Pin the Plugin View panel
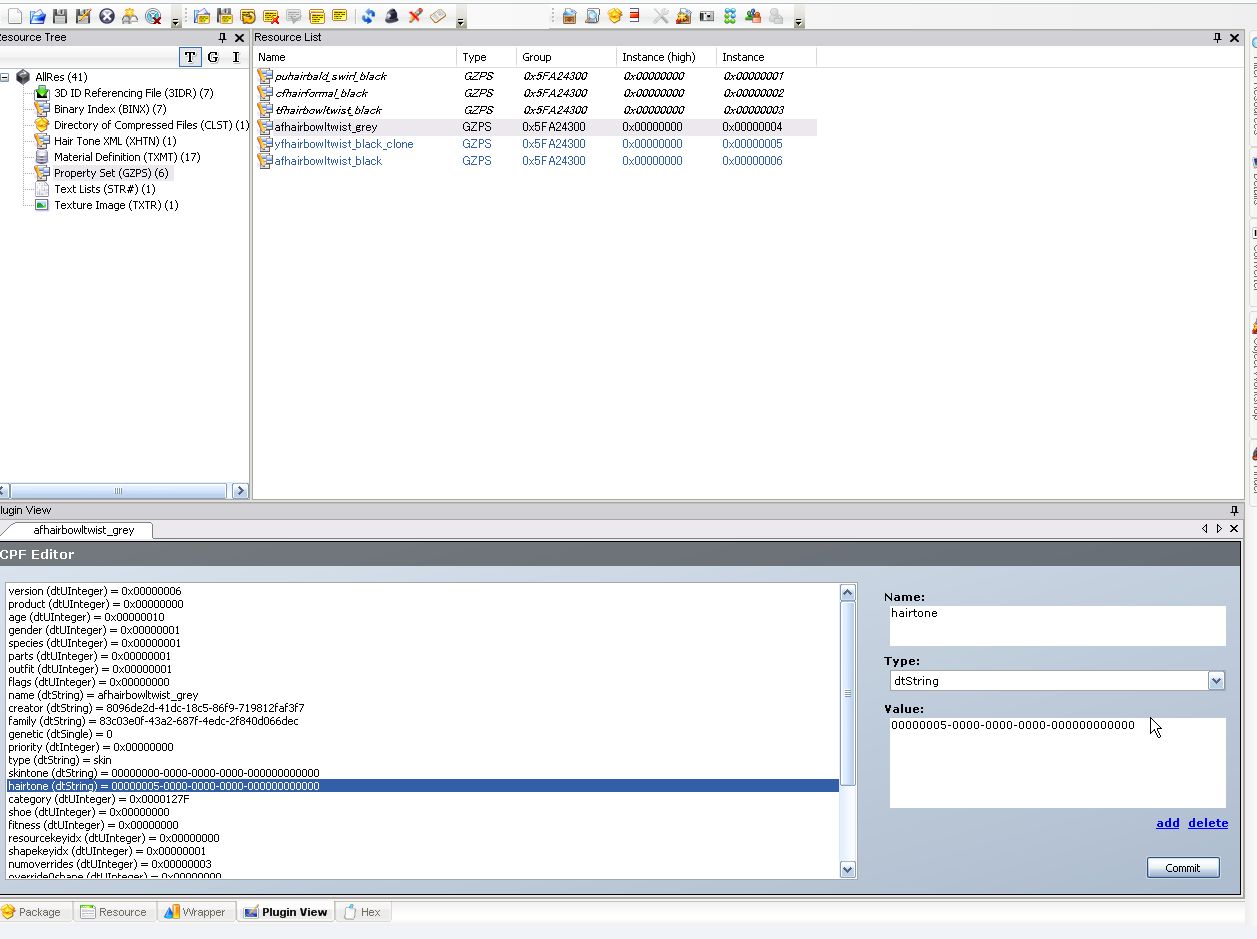Screen dimensions: 1257x939 [1234, 510]
